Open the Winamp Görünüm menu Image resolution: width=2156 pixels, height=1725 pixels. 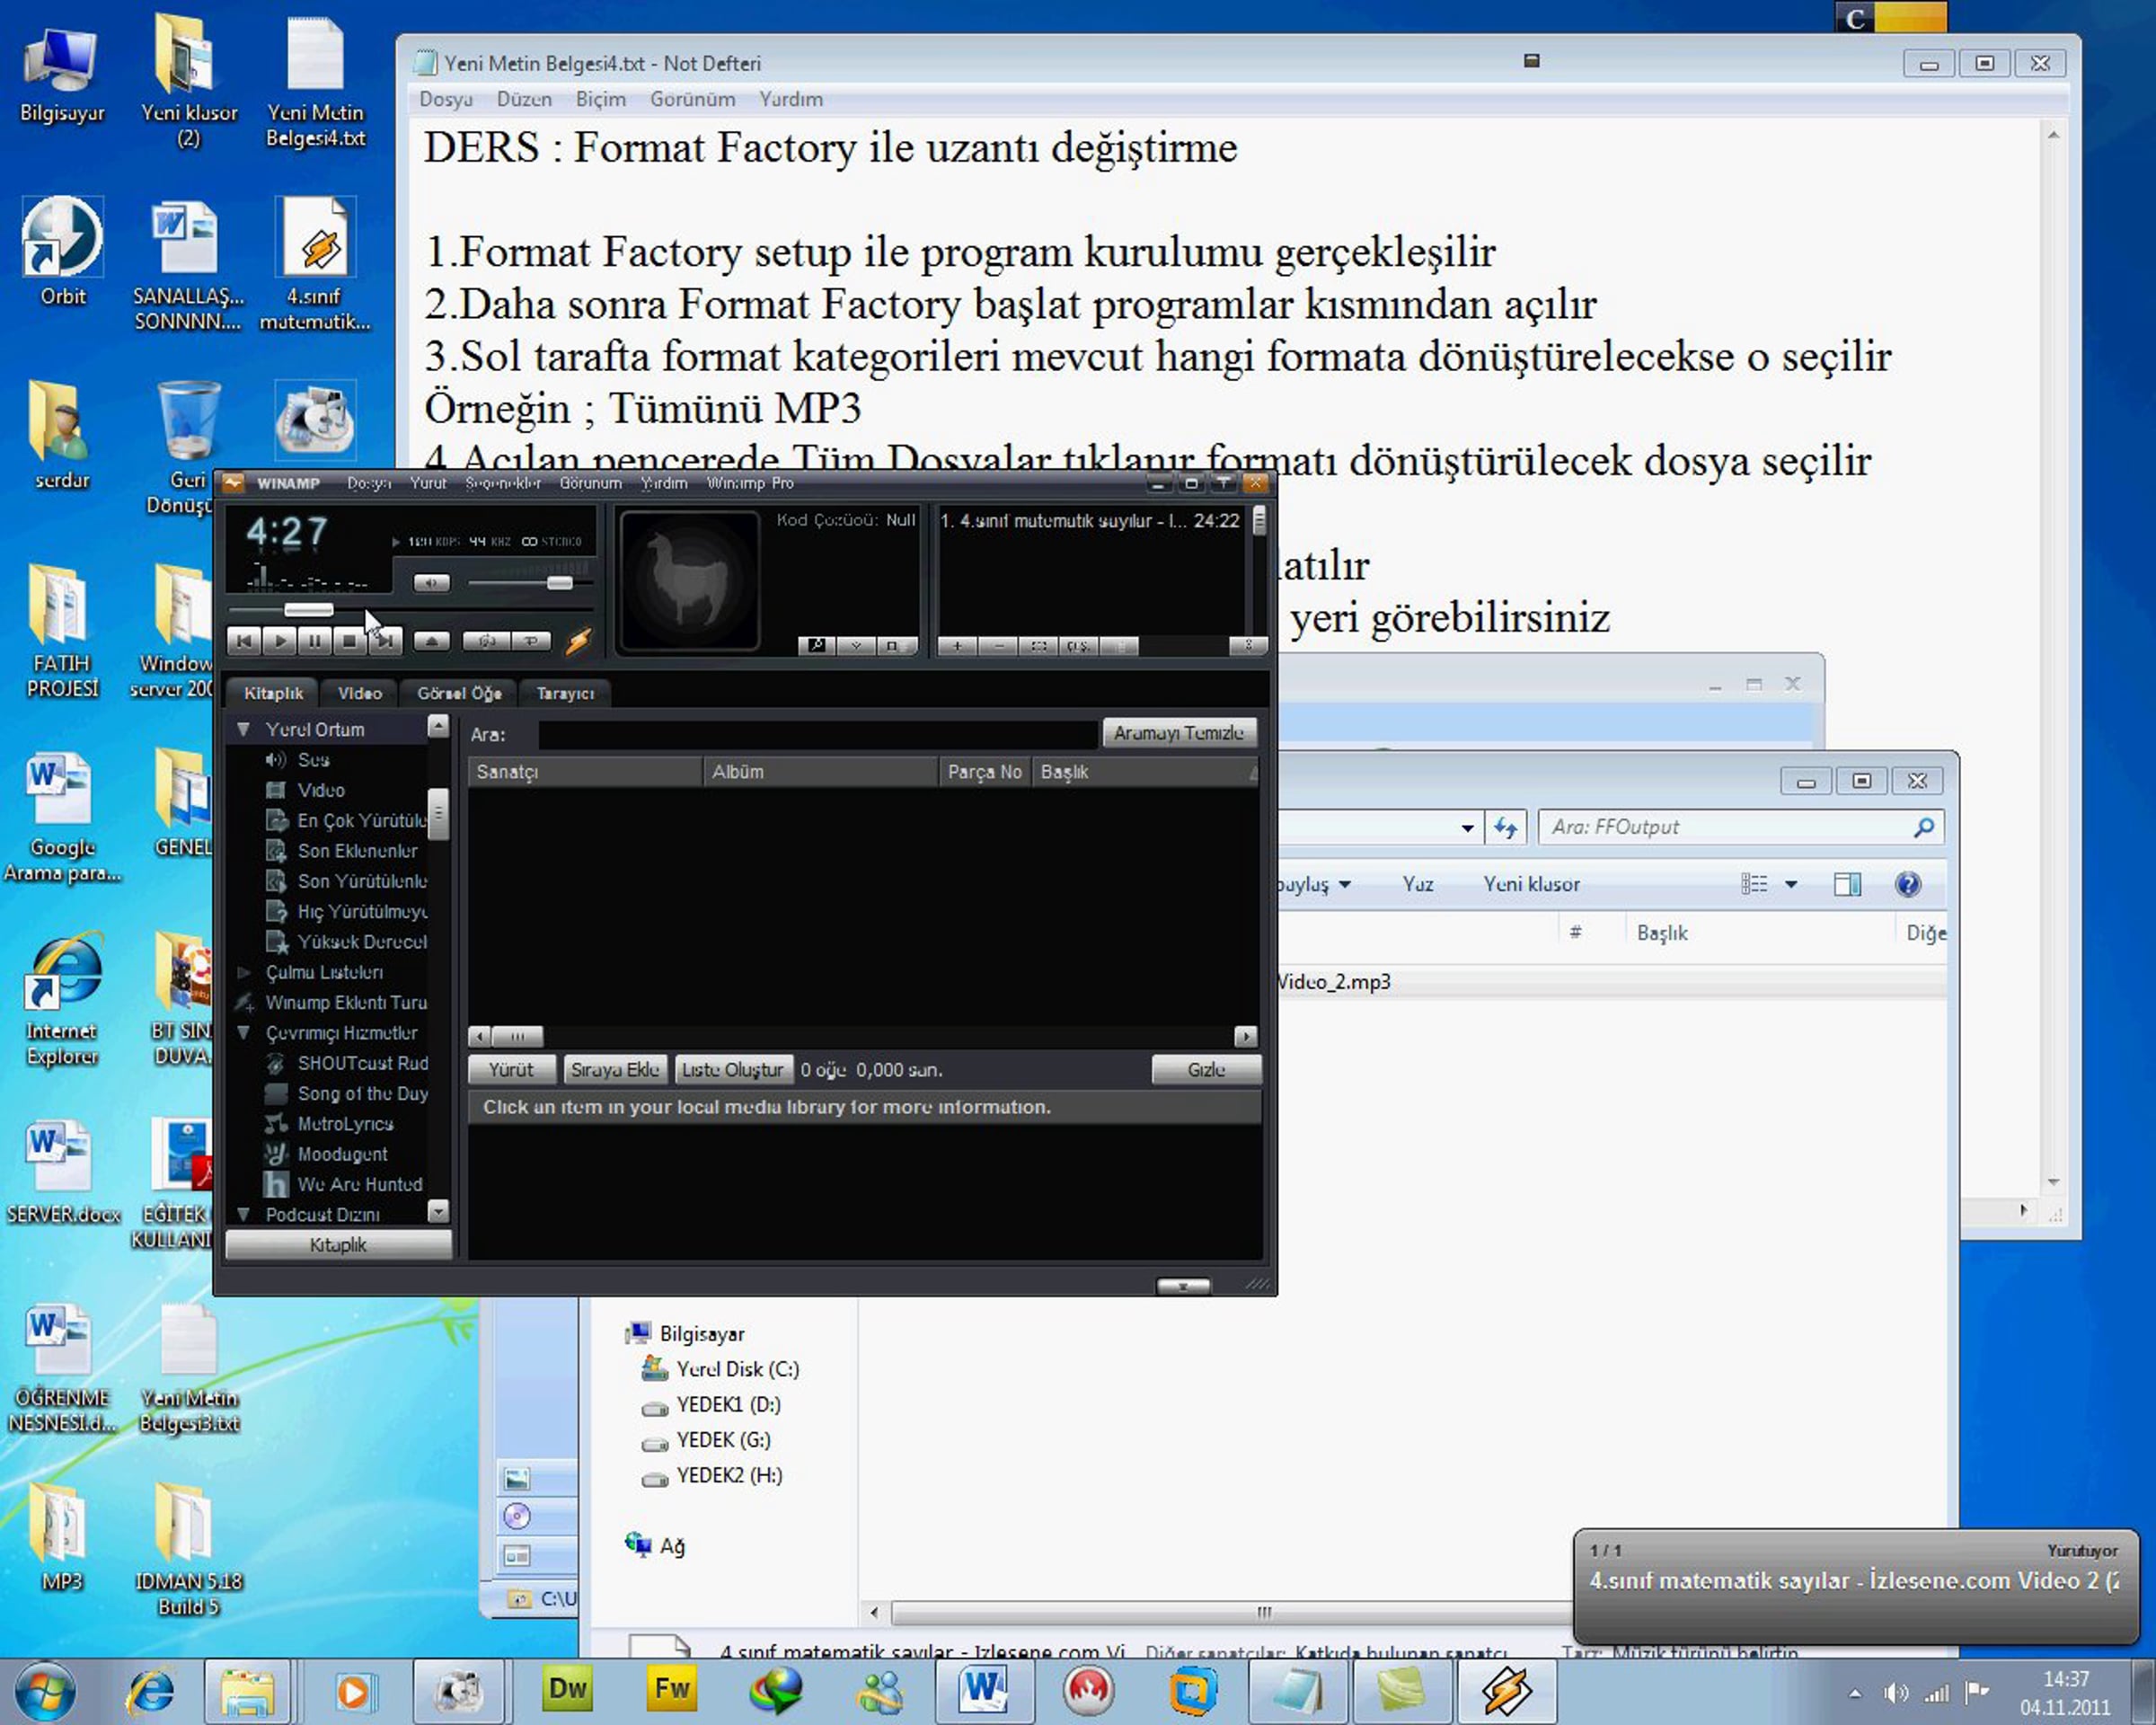590,483
